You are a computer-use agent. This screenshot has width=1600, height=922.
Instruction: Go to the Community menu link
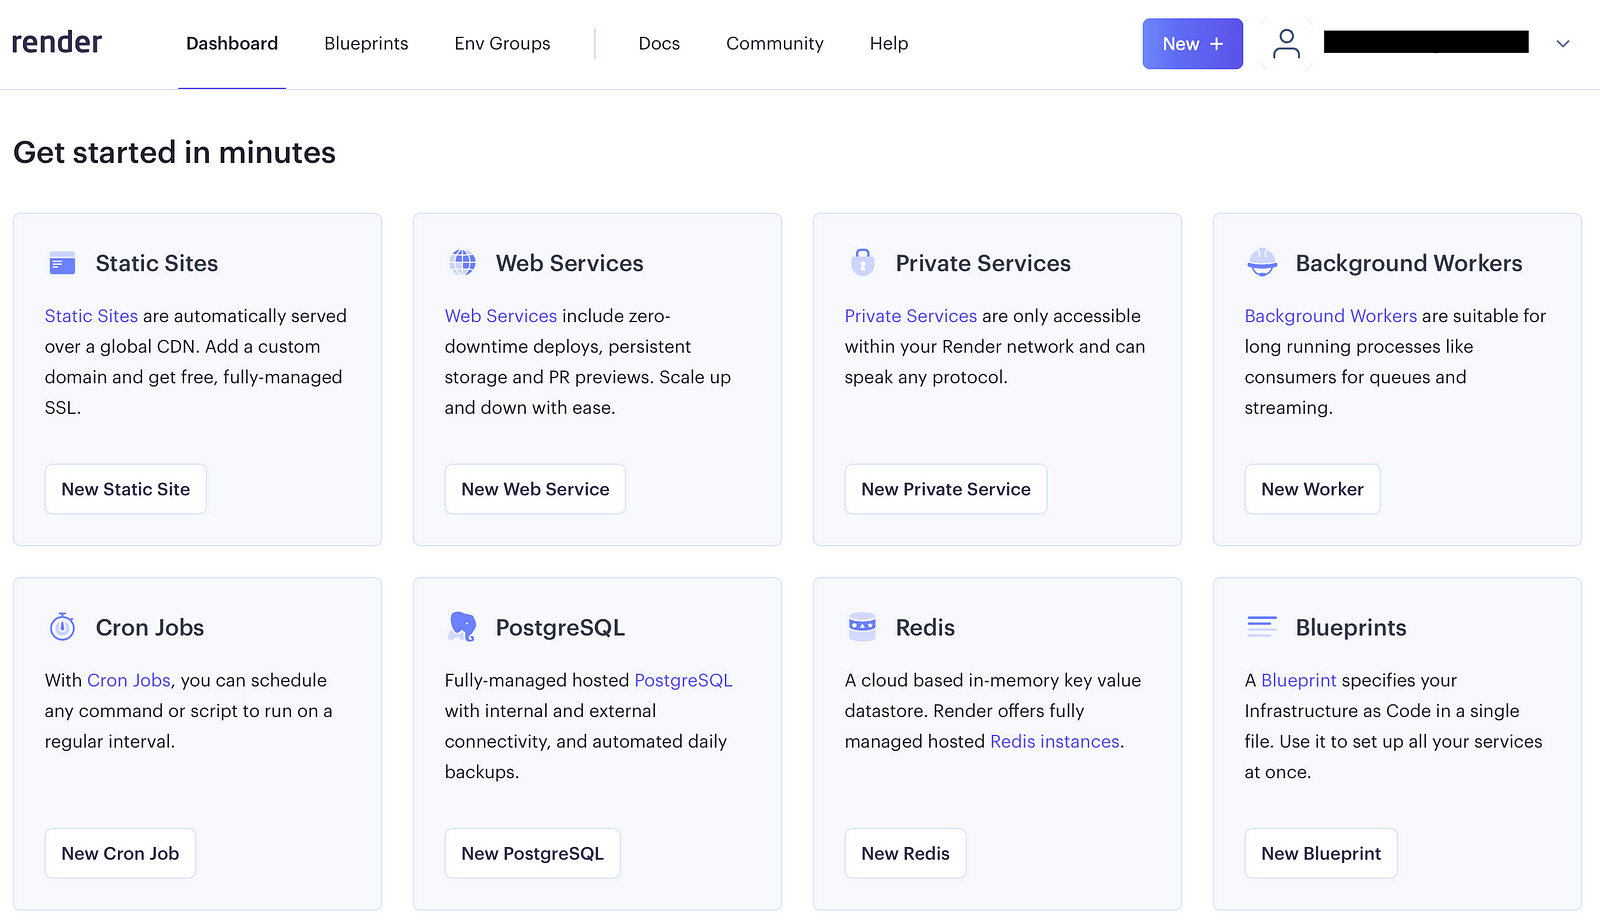coord(775,44)
